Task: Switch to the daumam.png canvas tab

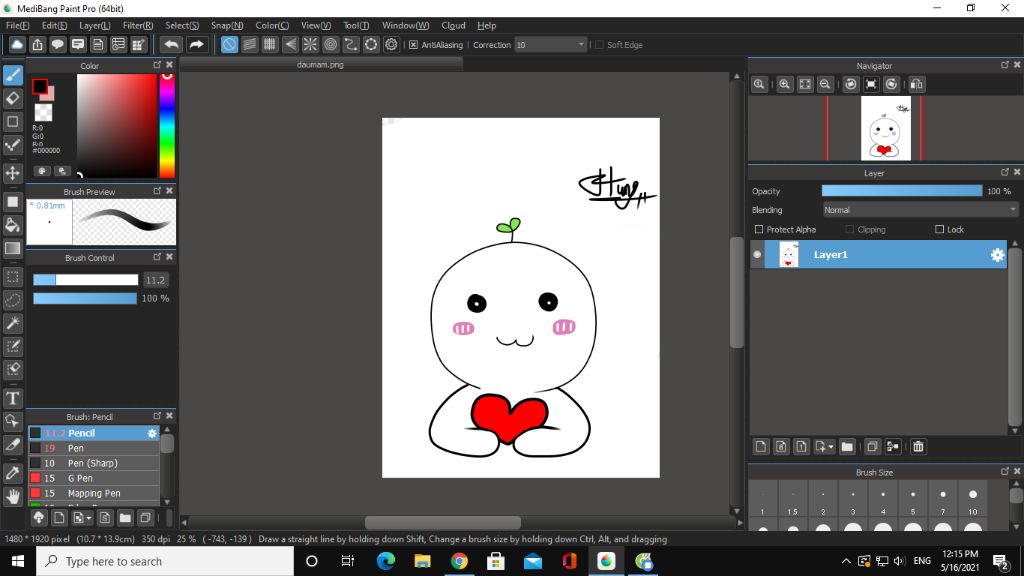Action: click(x=321, y=65)
